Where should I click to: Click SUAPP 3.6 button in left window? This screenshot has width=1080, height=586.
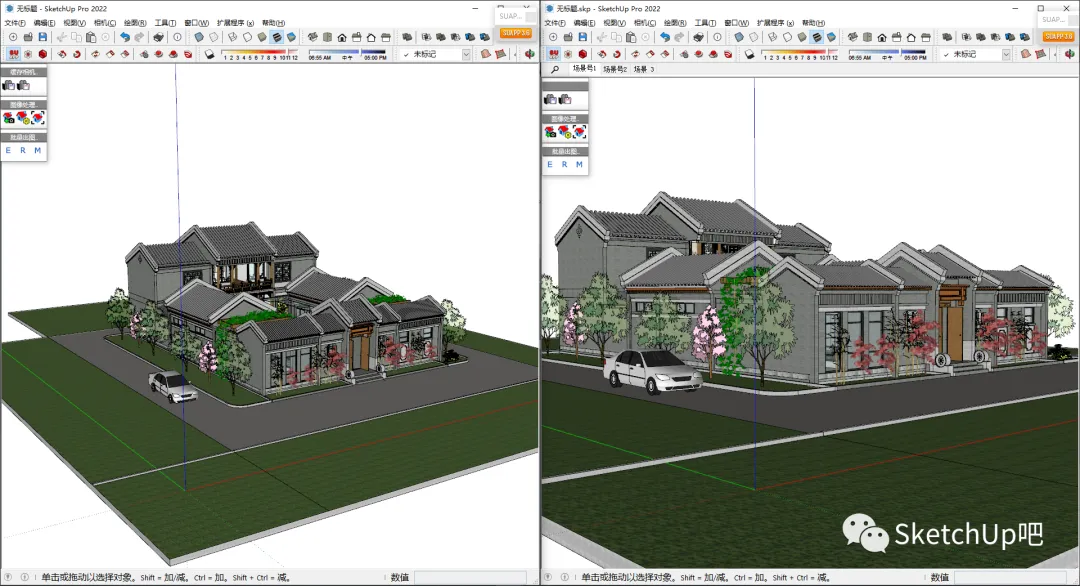tap(516, 33)
